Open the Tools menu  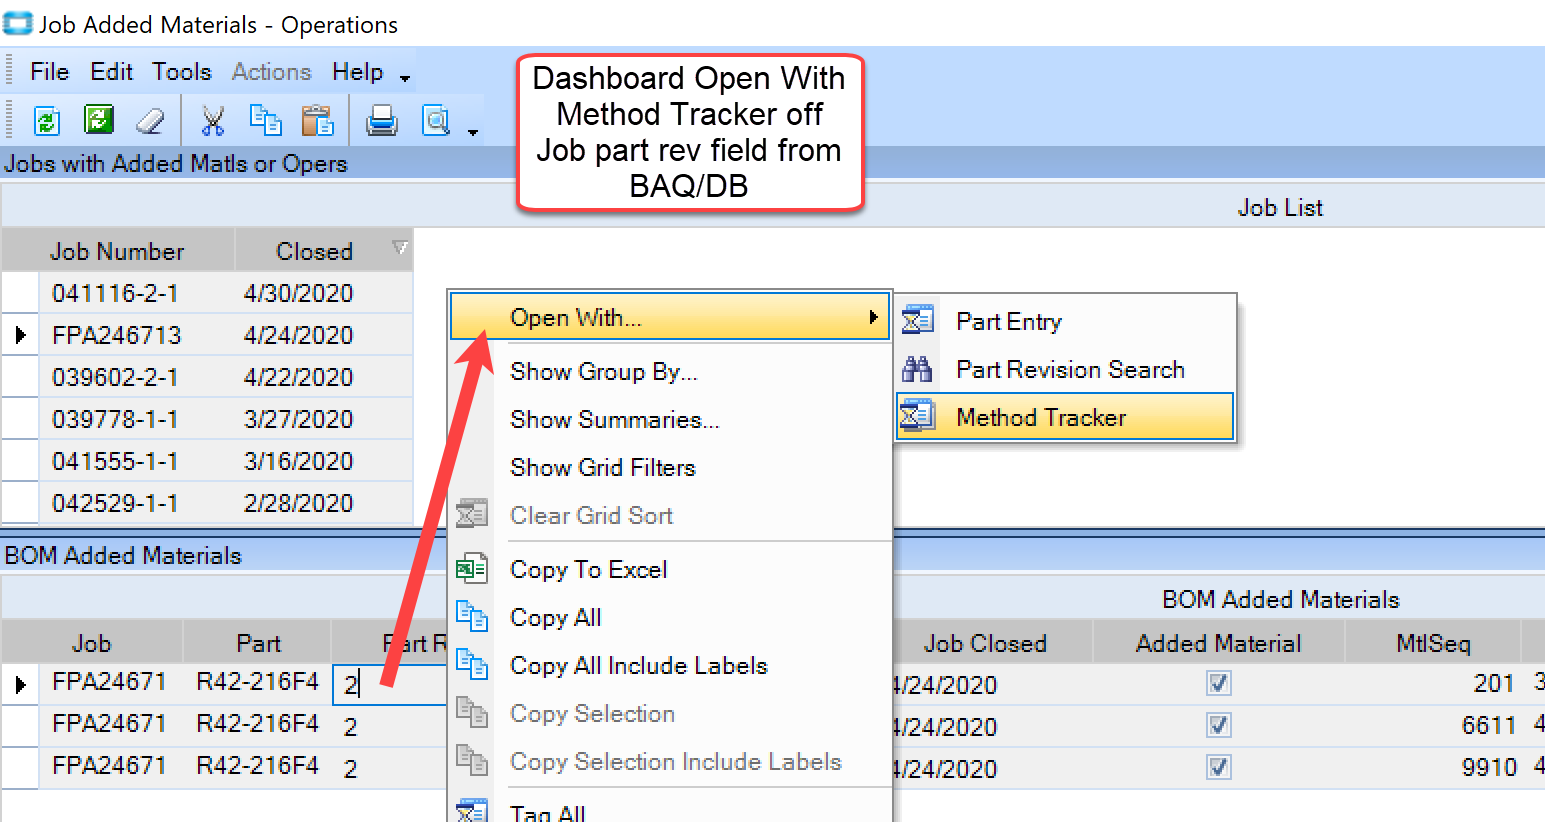(182, 72)
